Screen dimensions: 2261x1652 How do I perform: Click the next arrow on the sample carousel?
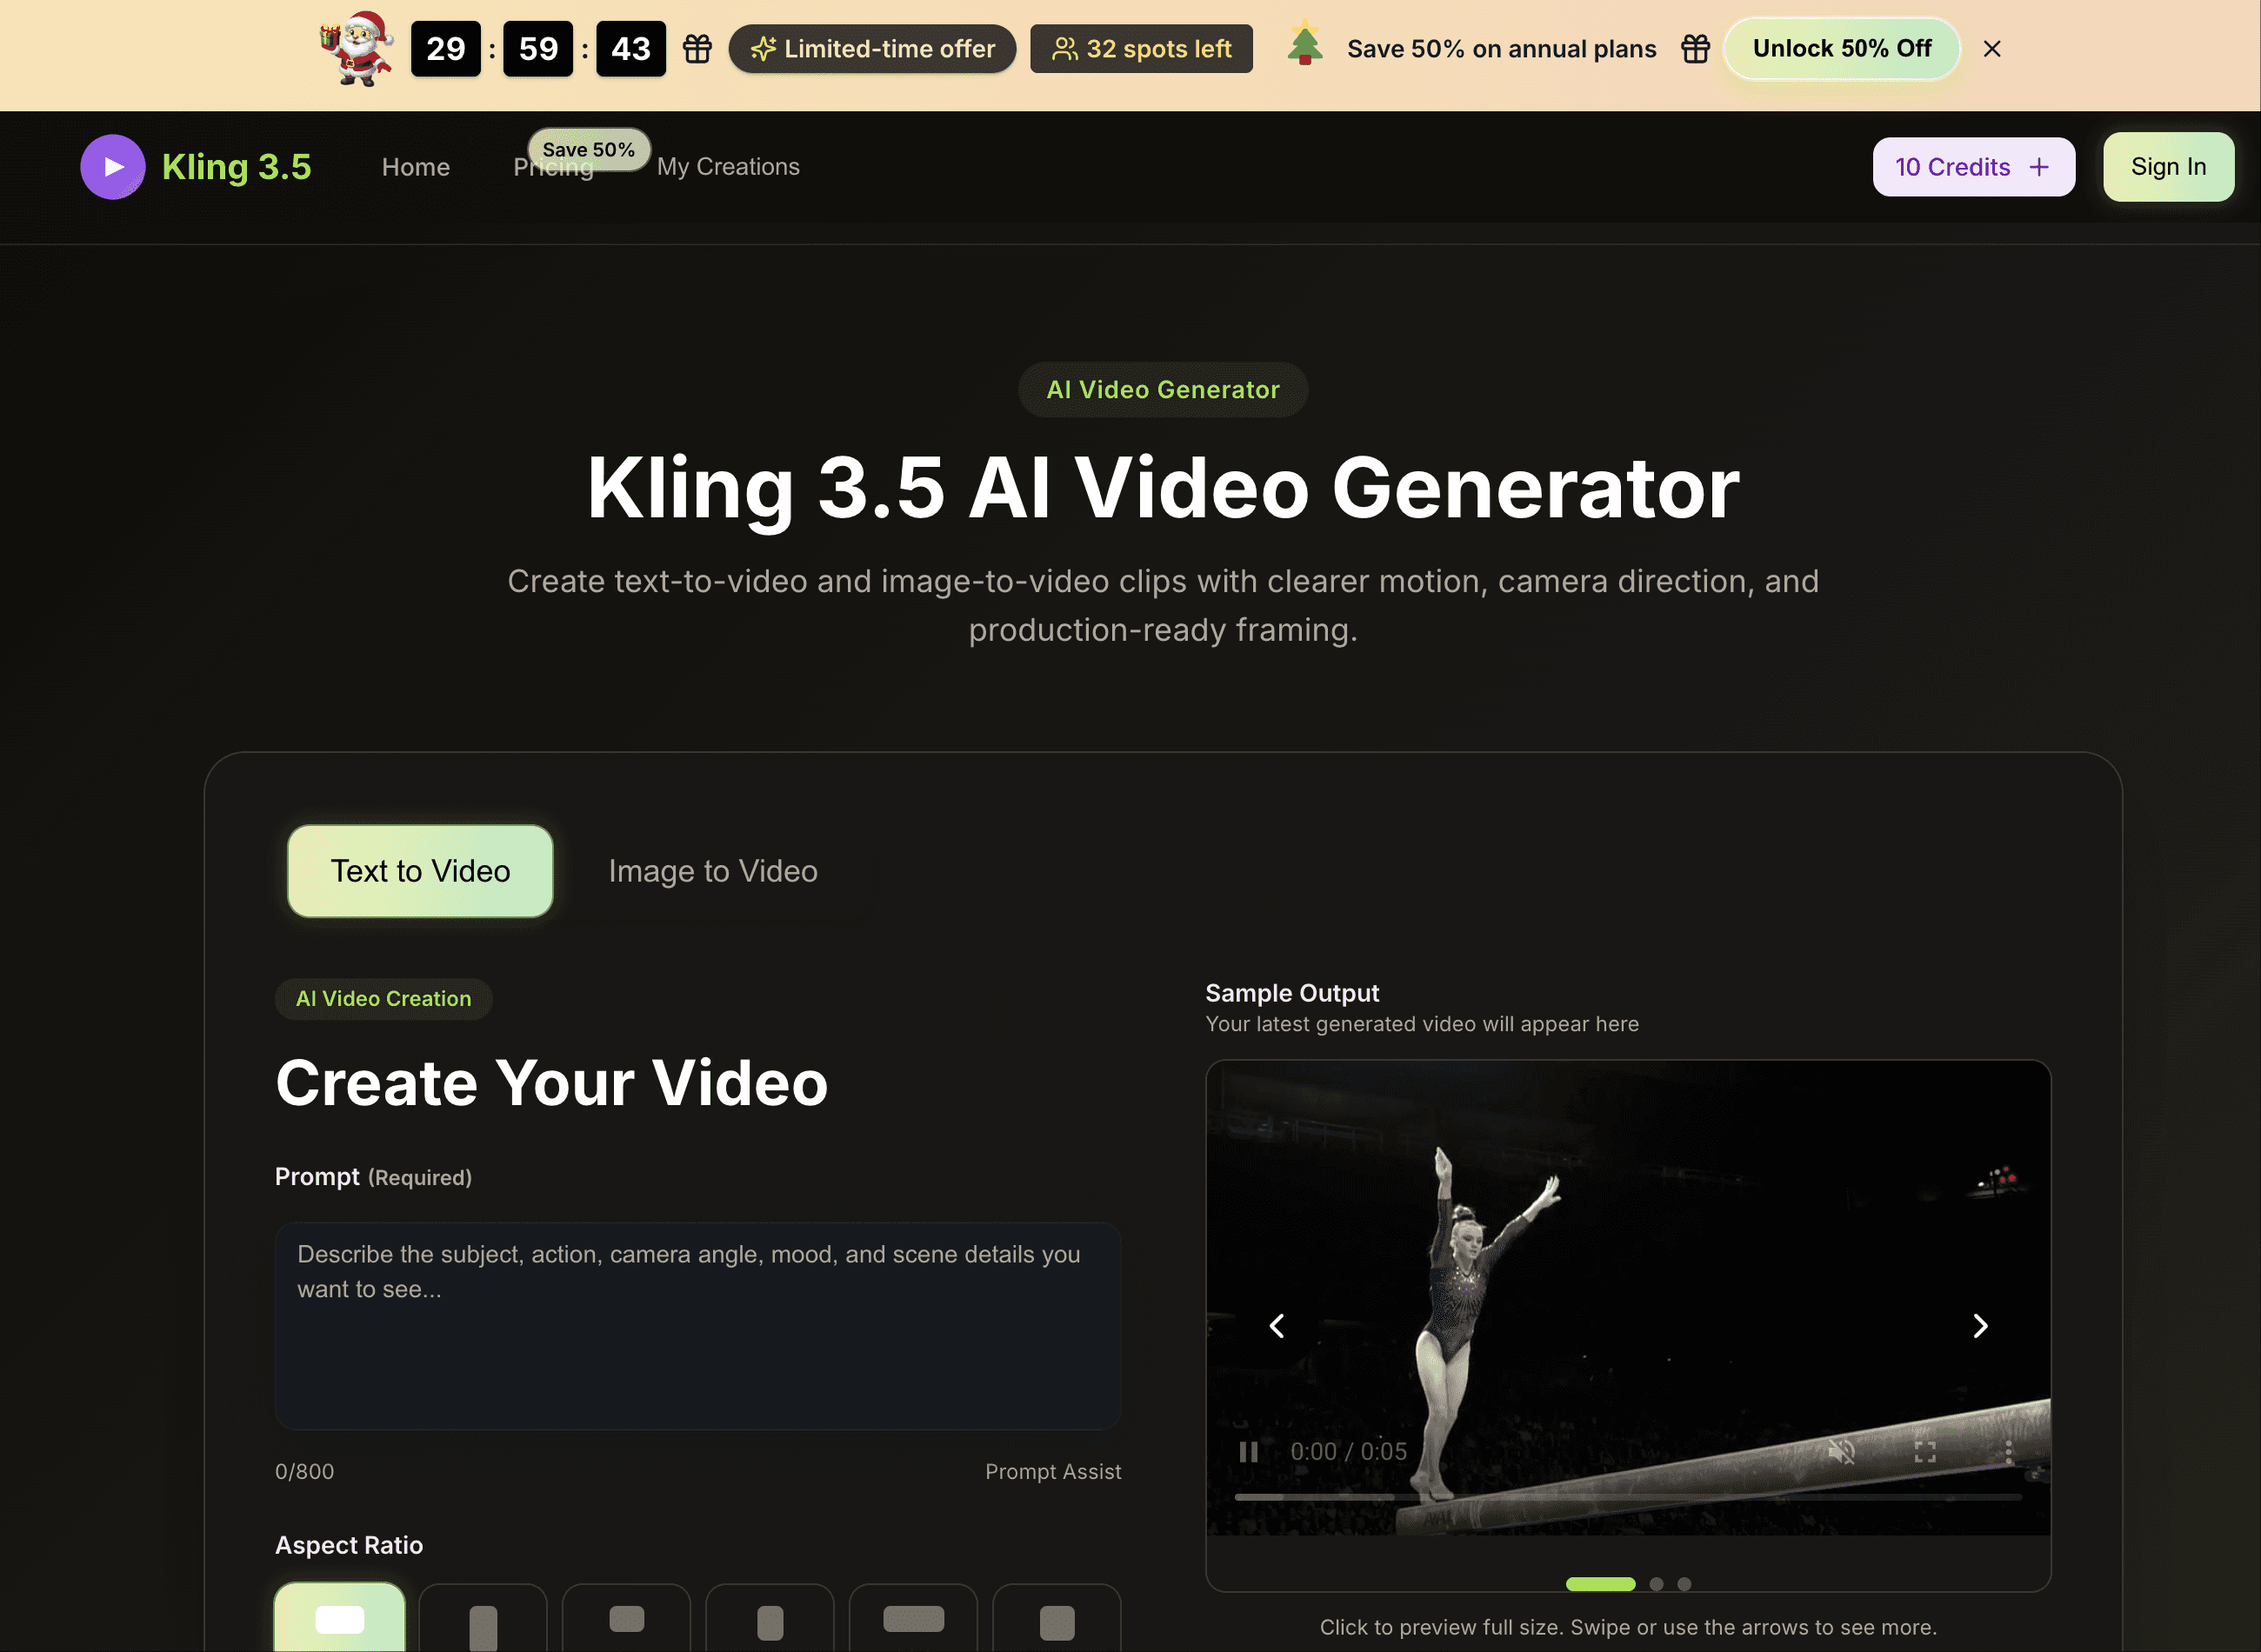[x=1981, y=1325]
